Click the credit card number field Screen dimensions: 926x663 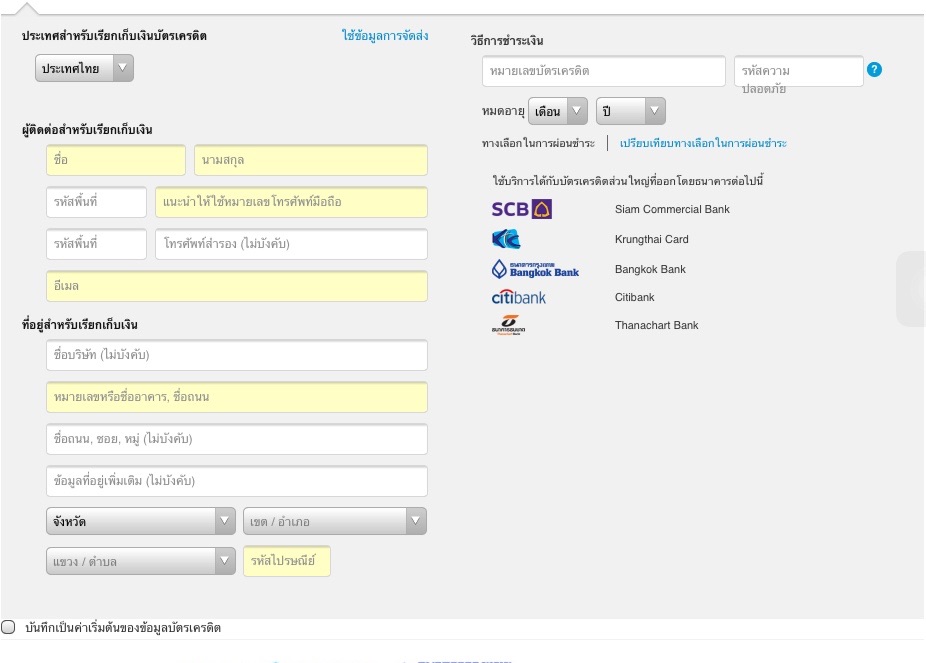click(603, 71)
